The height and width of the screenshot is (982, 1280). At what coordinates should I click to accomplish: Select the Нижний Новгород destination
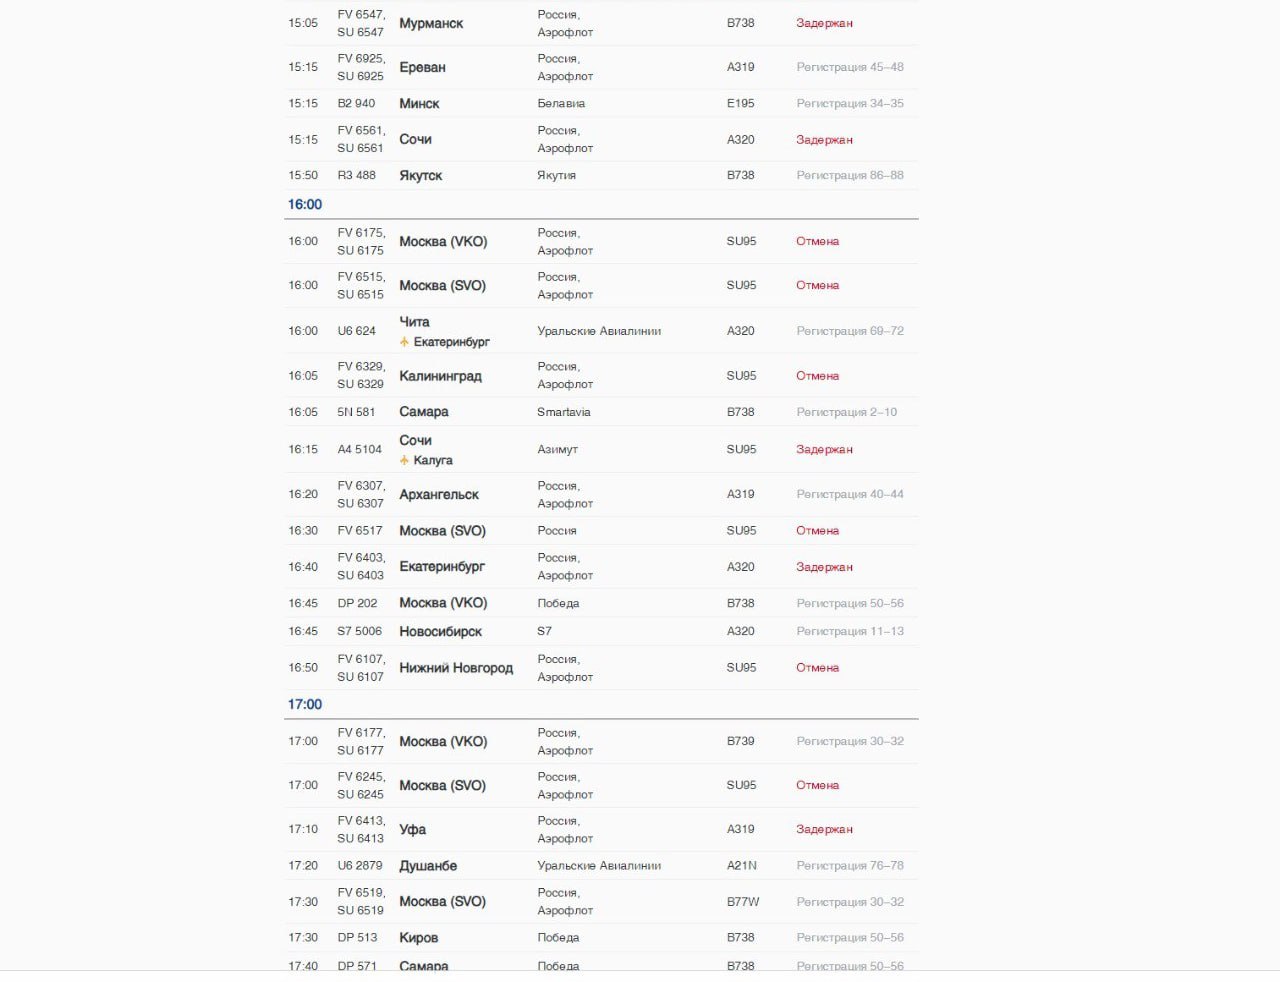tap(456, 668)
